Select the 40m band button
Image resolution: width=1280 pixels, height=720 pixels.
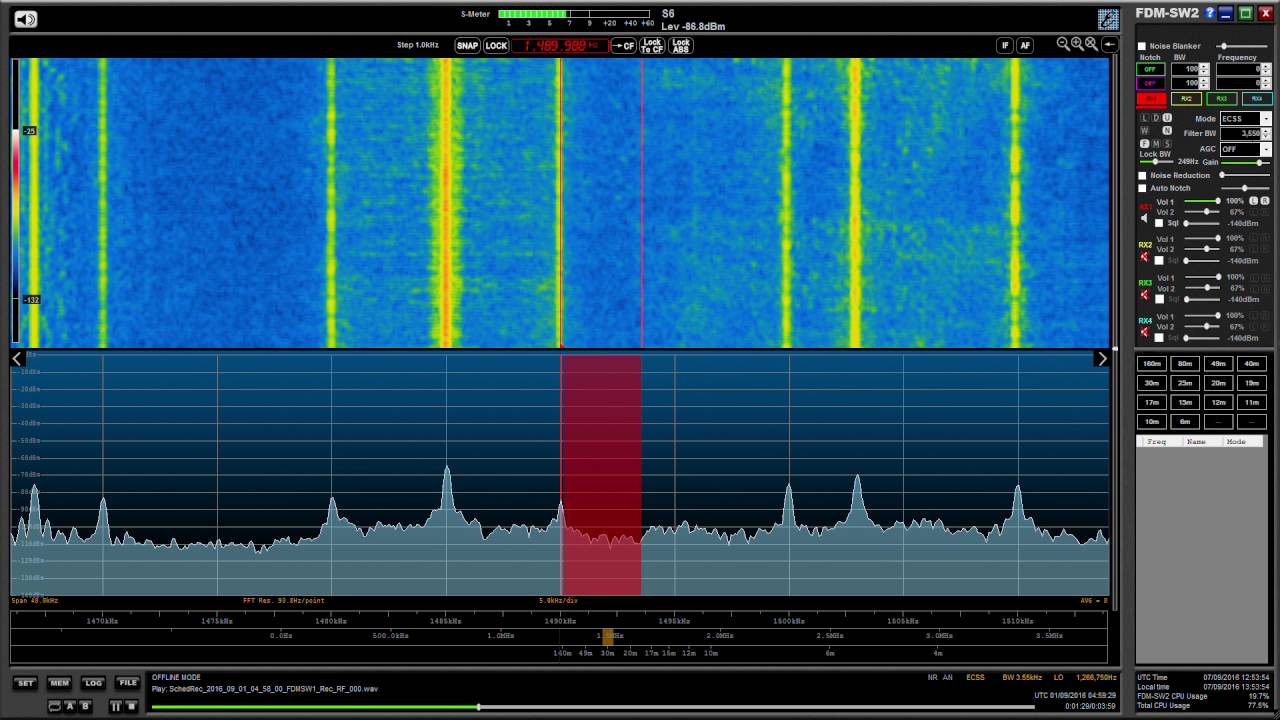(1252, 364)
